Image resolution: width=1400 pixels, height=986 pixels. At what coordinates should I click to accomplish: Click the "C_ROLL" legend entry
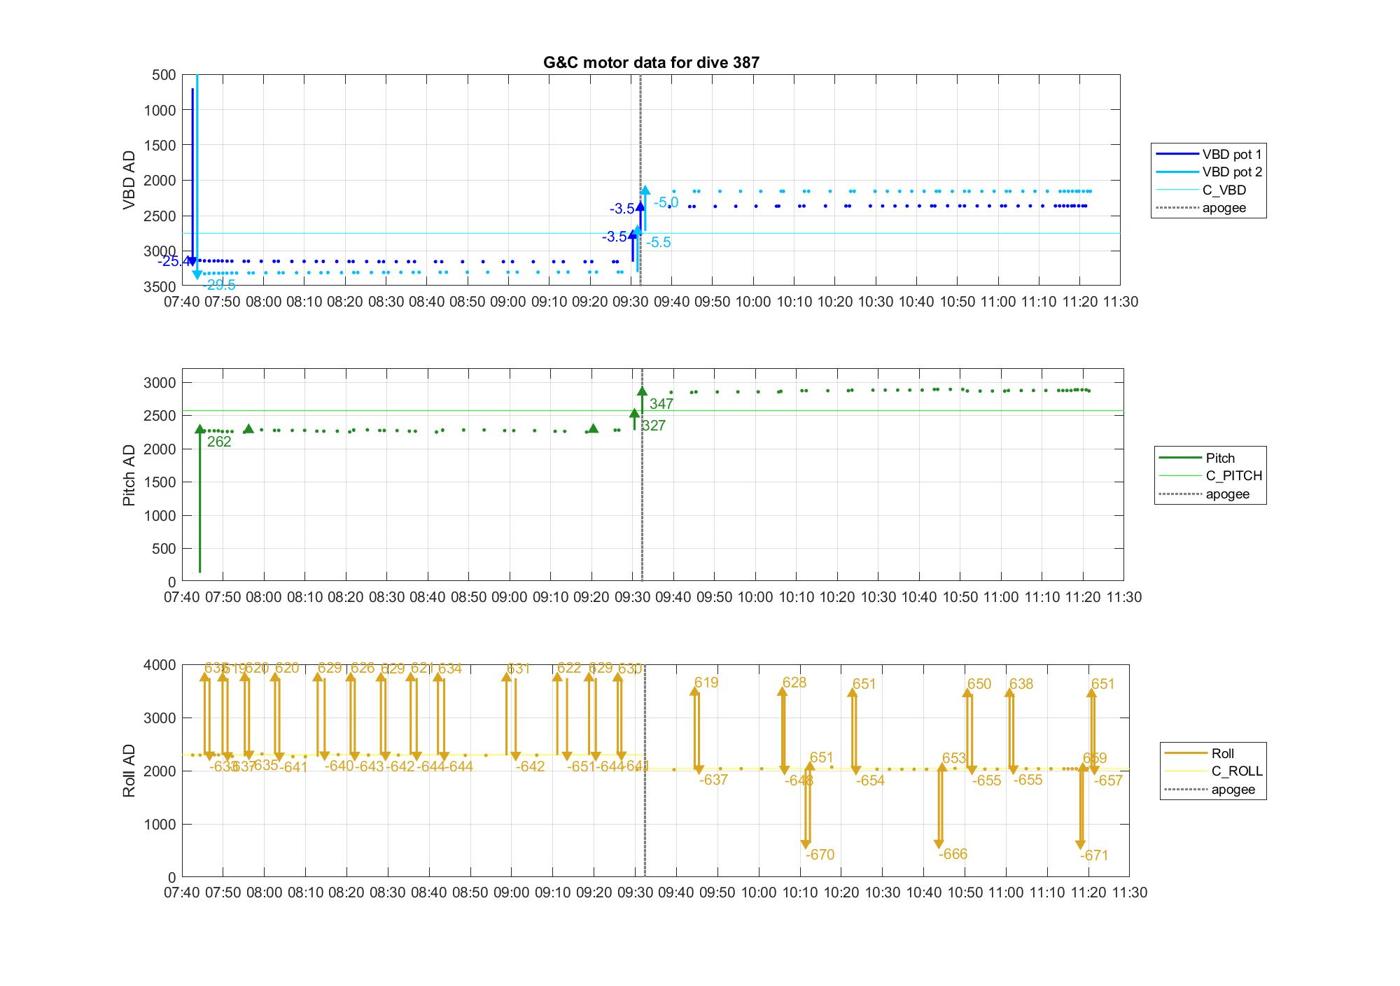tap(1213, 771)
